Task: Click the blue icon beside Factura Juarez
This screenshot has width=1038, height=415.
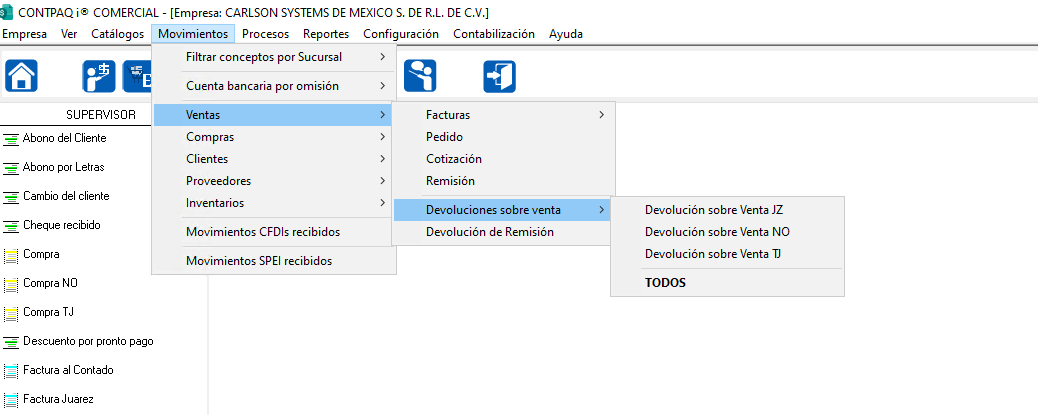Action: [11, 400]
